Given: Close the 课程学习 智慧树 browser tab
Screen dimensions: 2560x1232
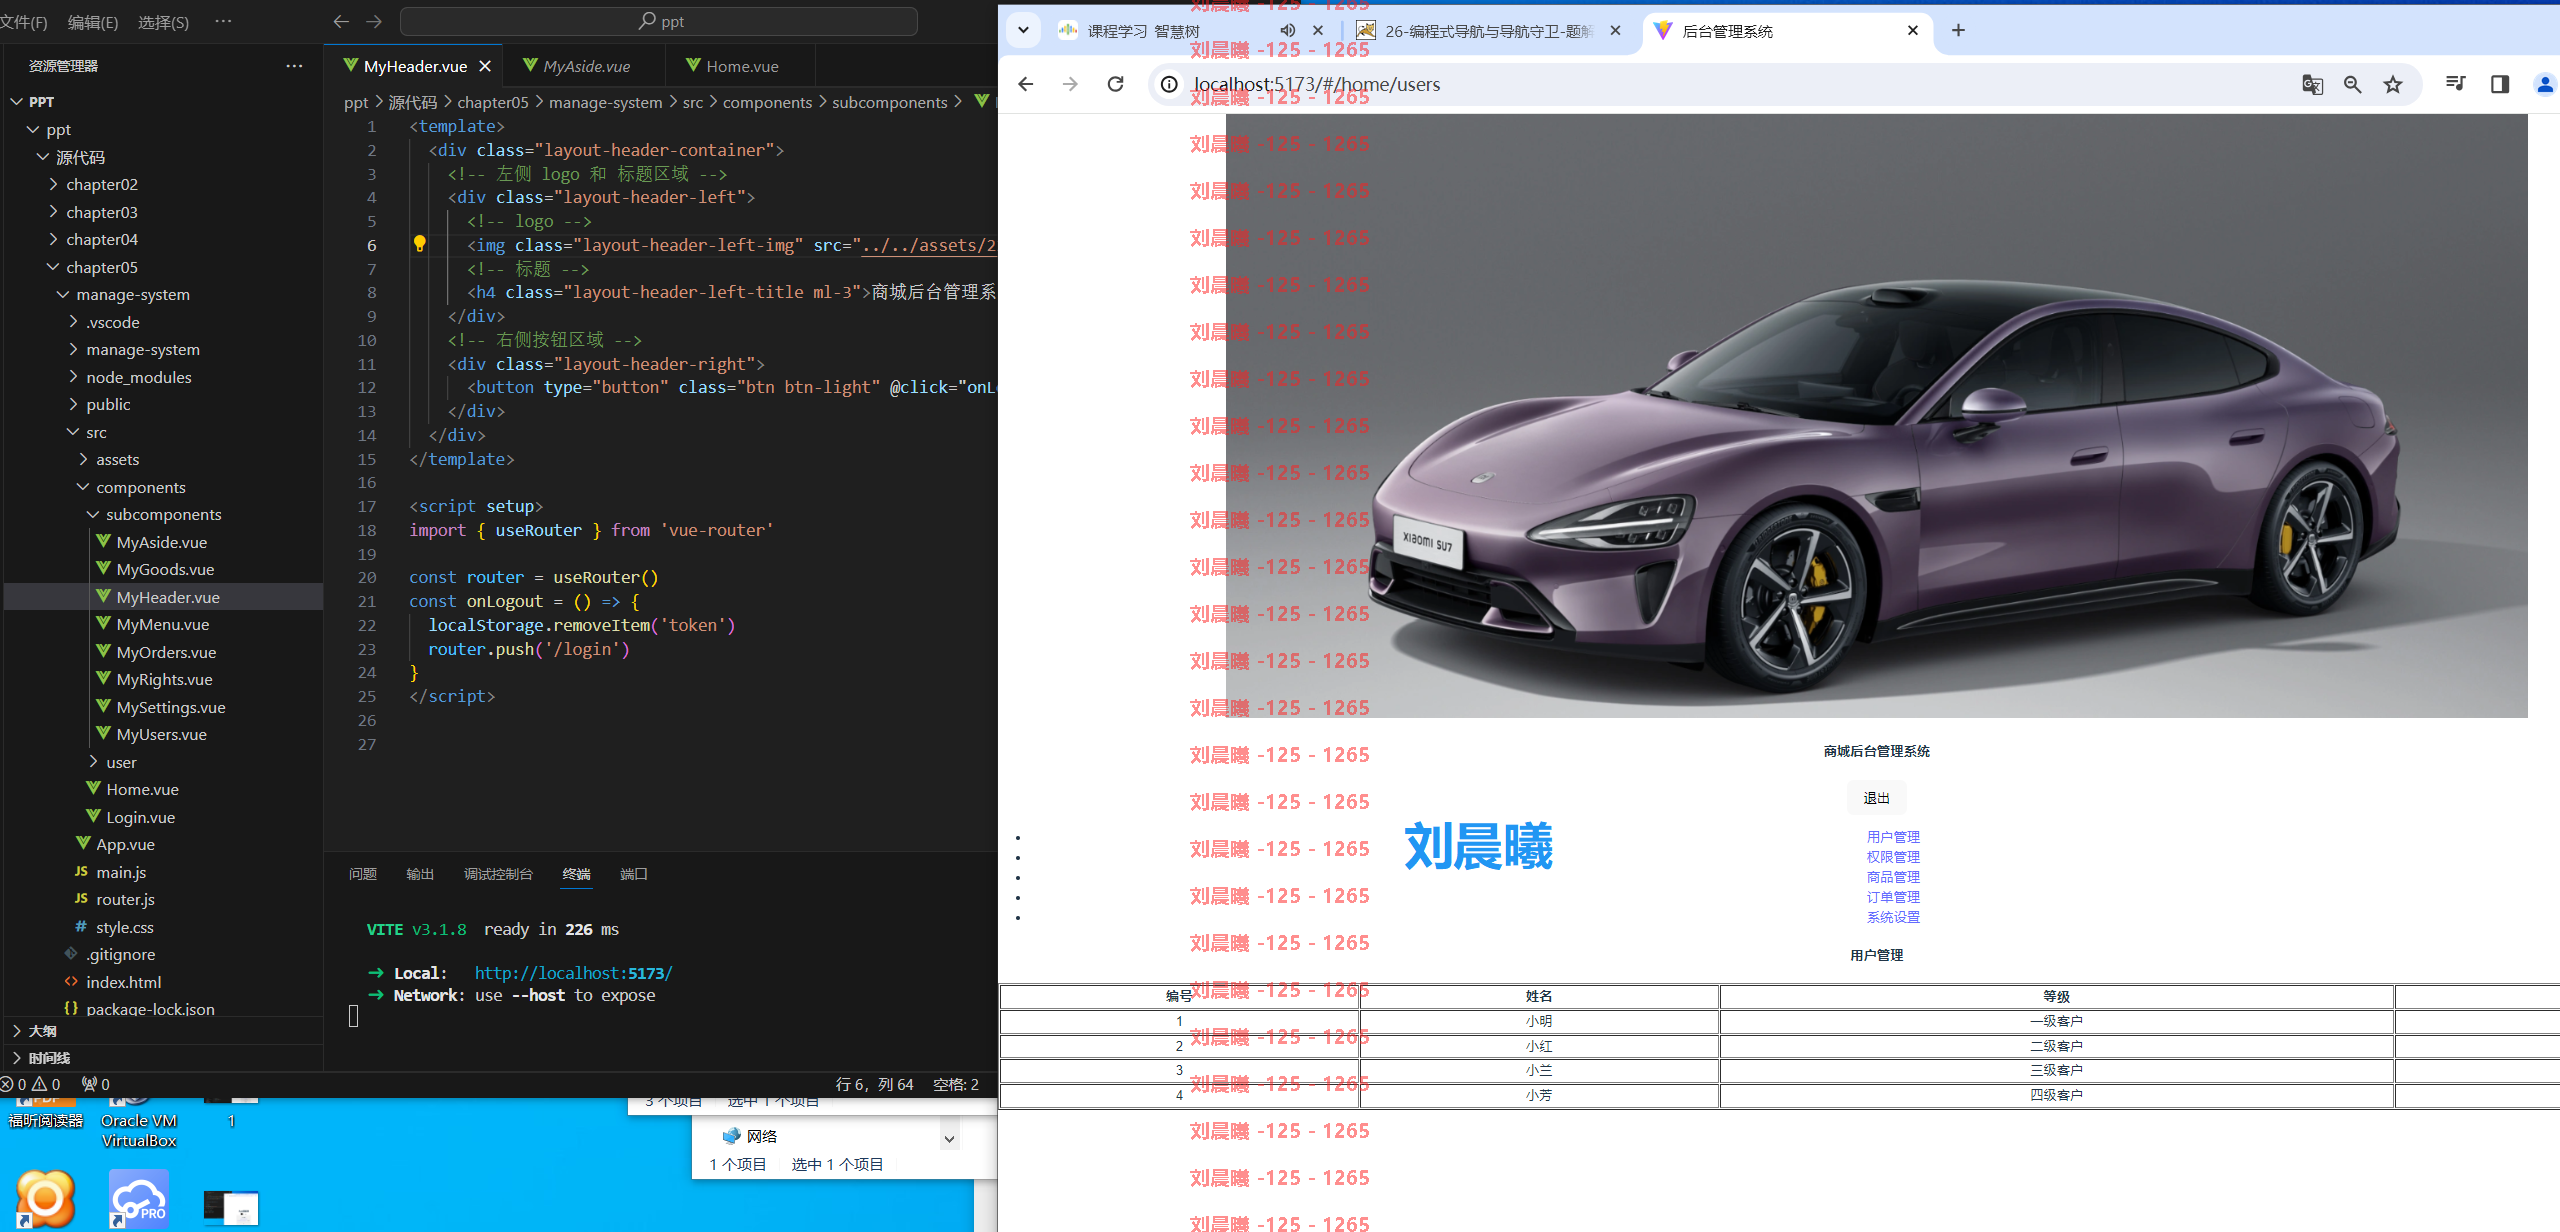Looking at the screenshot, I should (x=1318, y=31).
